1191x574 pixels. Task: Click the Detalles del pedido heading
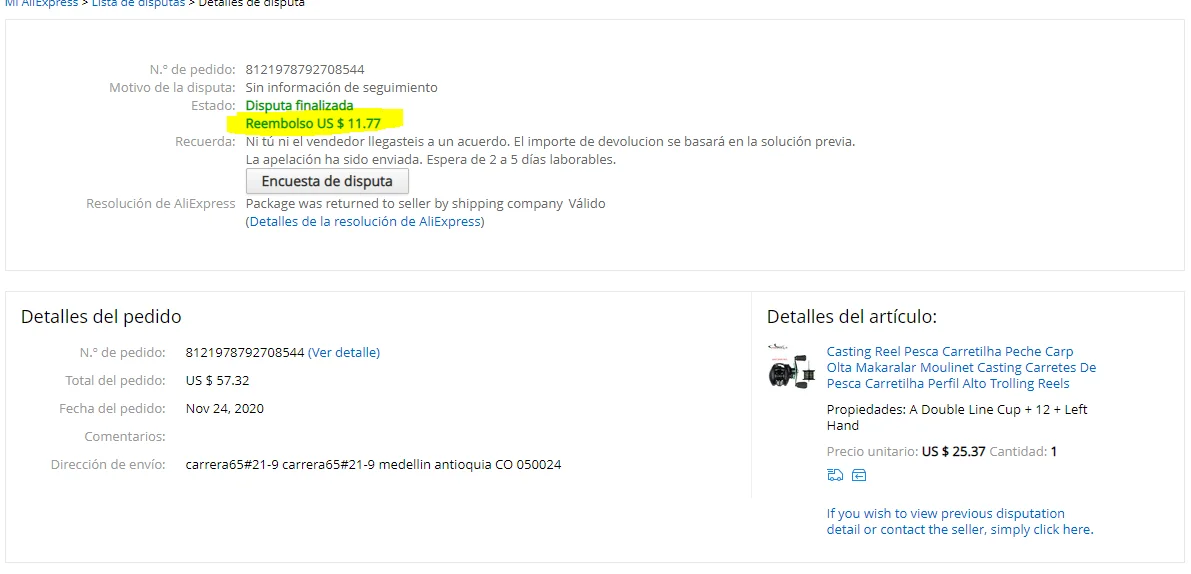coord(101,317)
